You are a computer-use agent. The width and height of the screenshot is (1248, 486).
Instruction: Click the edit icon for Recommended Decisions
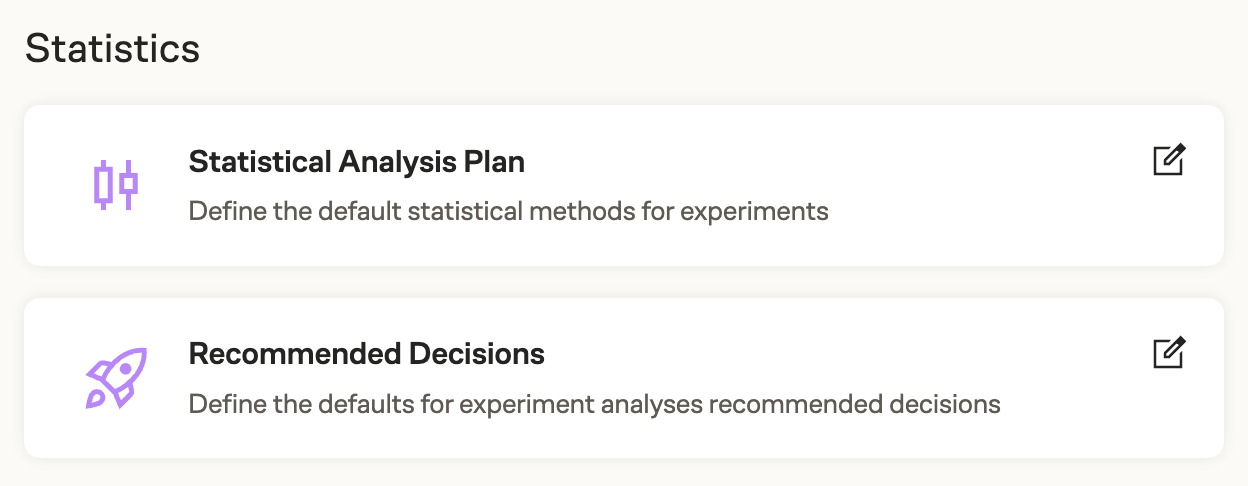[1168, 353]
